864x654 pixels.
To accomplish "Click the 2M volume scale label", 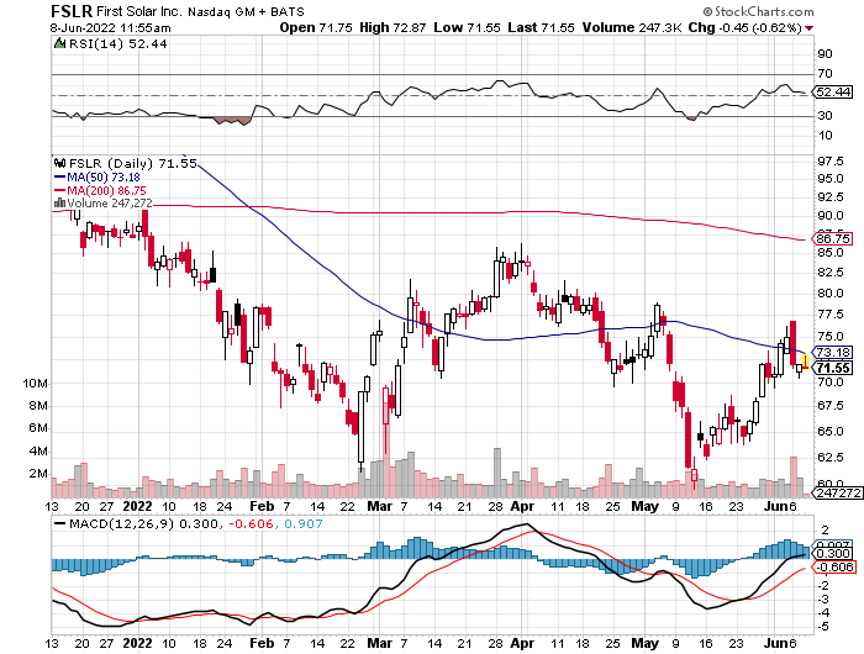I will [x=37, y=473].
